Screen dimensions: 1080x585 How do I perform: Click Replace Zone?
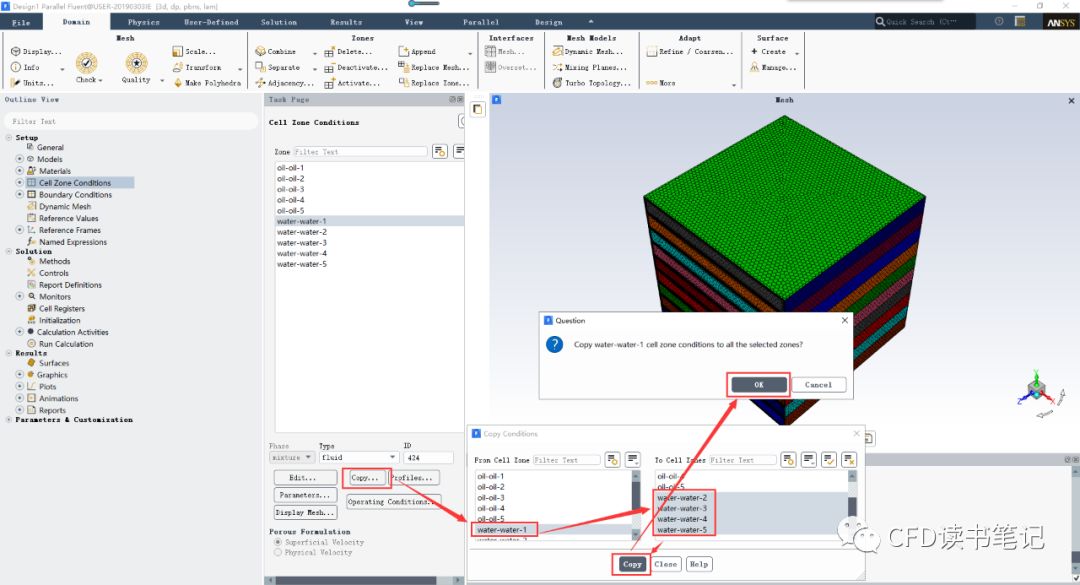[x=434, y=83]
